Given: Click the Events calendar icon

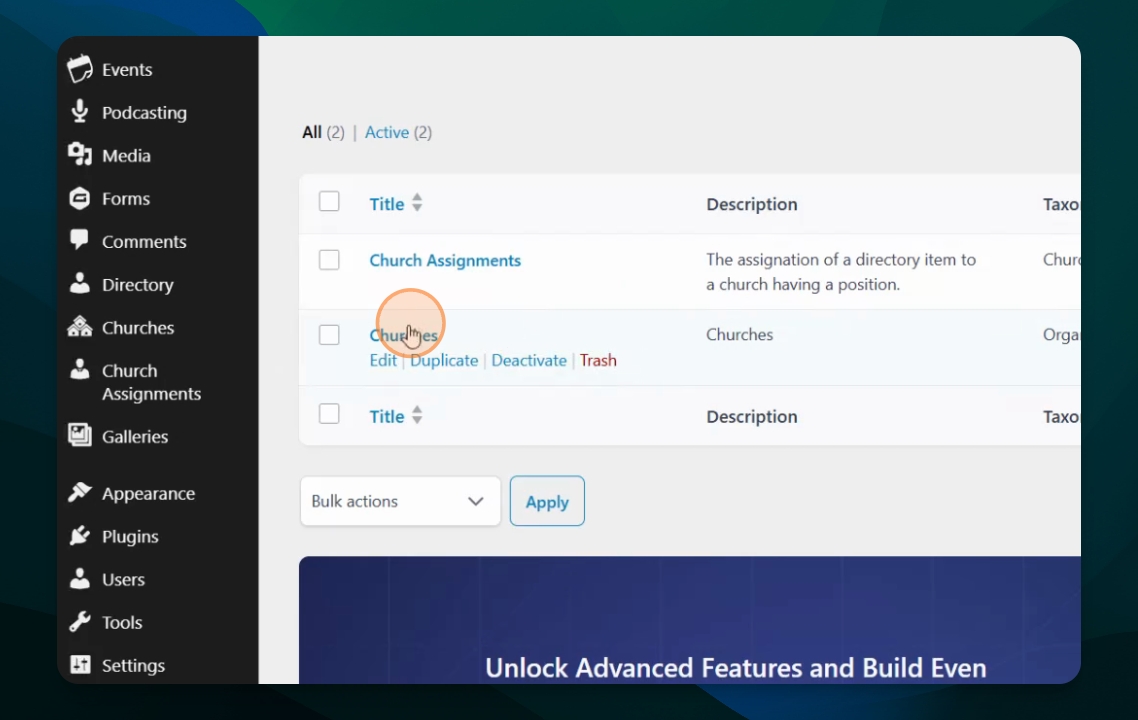Looking at the screenshot, I should [x=80, y=69].
